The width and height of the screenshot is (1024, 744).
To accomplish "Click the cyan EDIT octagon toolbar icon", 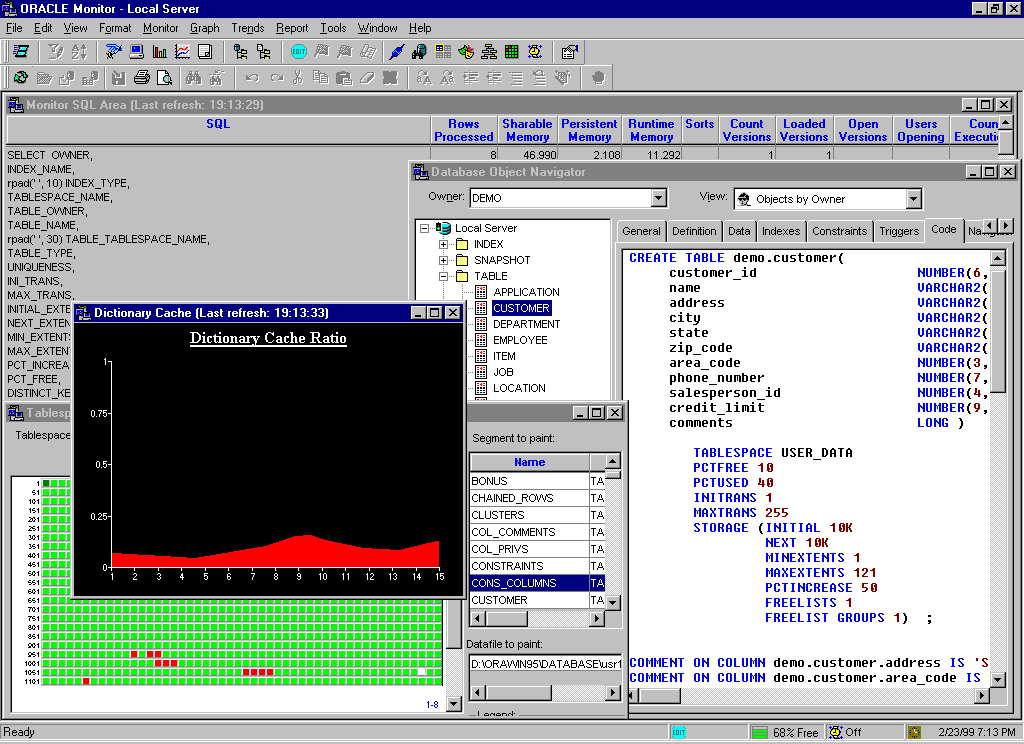I will 298,52.
